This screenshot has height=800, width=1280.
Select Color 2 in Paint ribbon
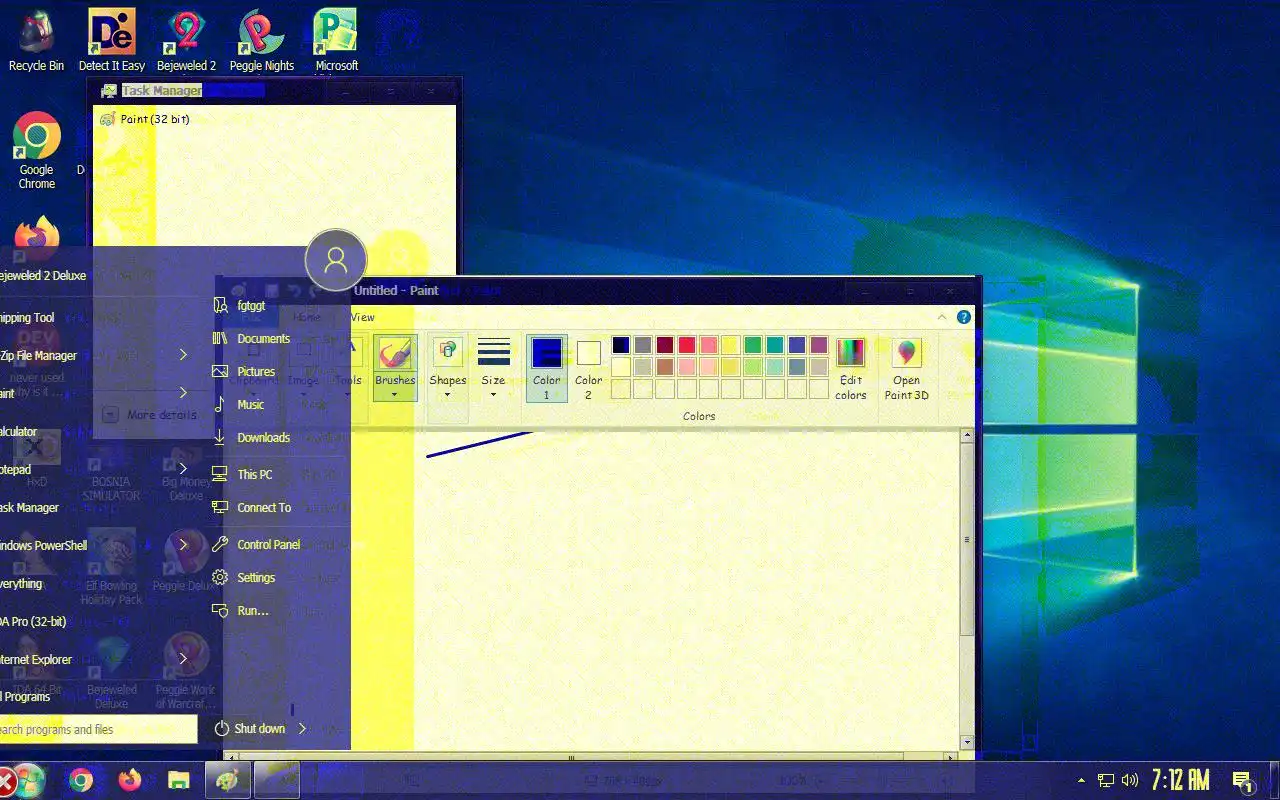(x=588, y=368)
